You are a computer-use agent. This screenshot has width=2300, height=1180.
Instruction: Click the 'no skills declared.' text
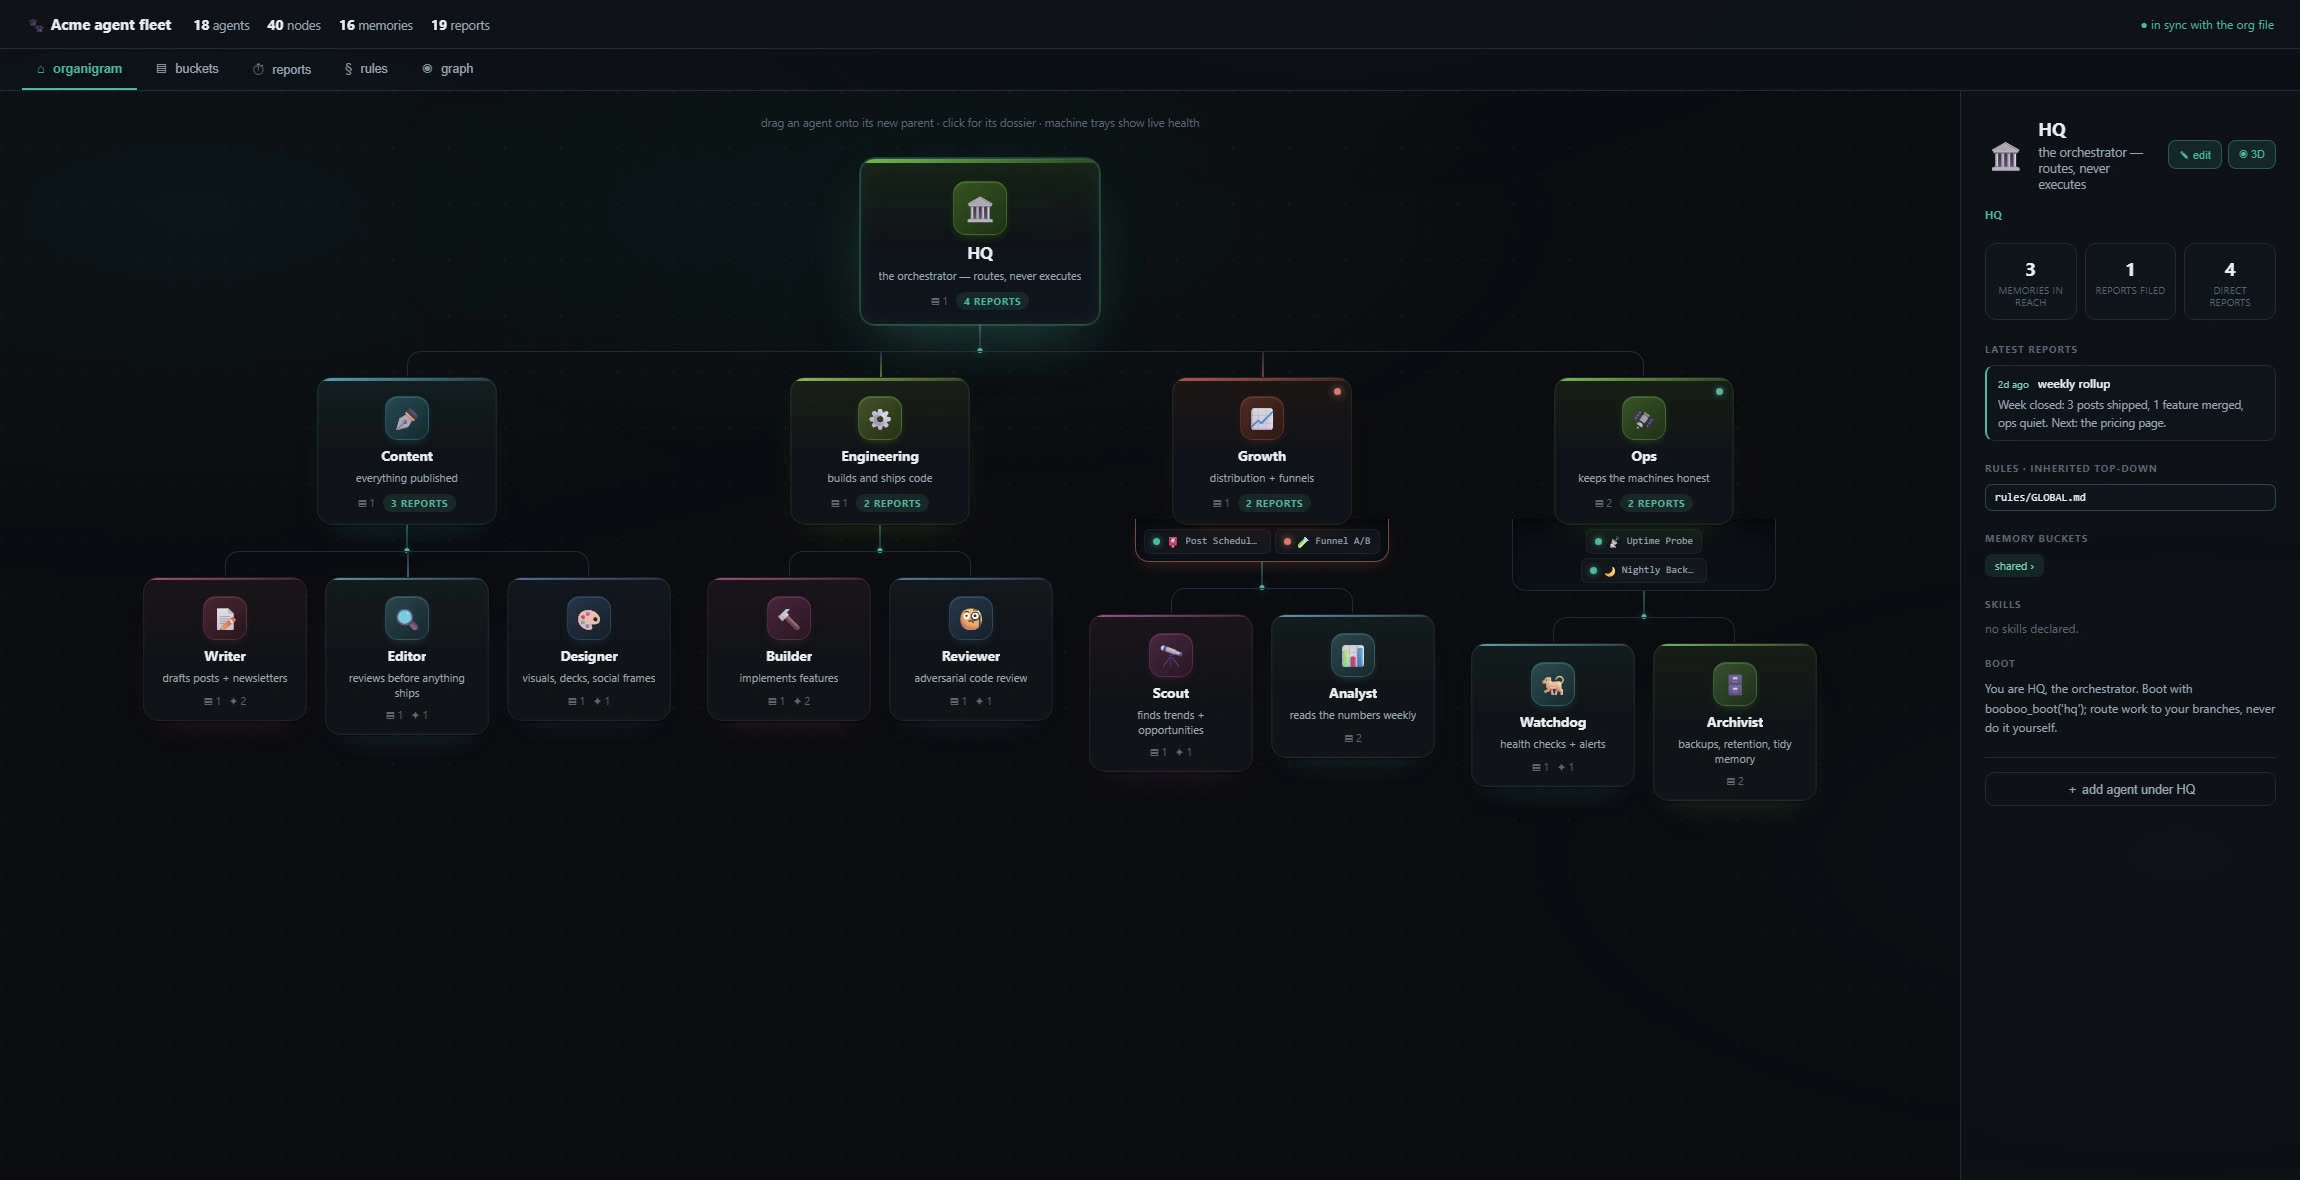point(2031,629)
